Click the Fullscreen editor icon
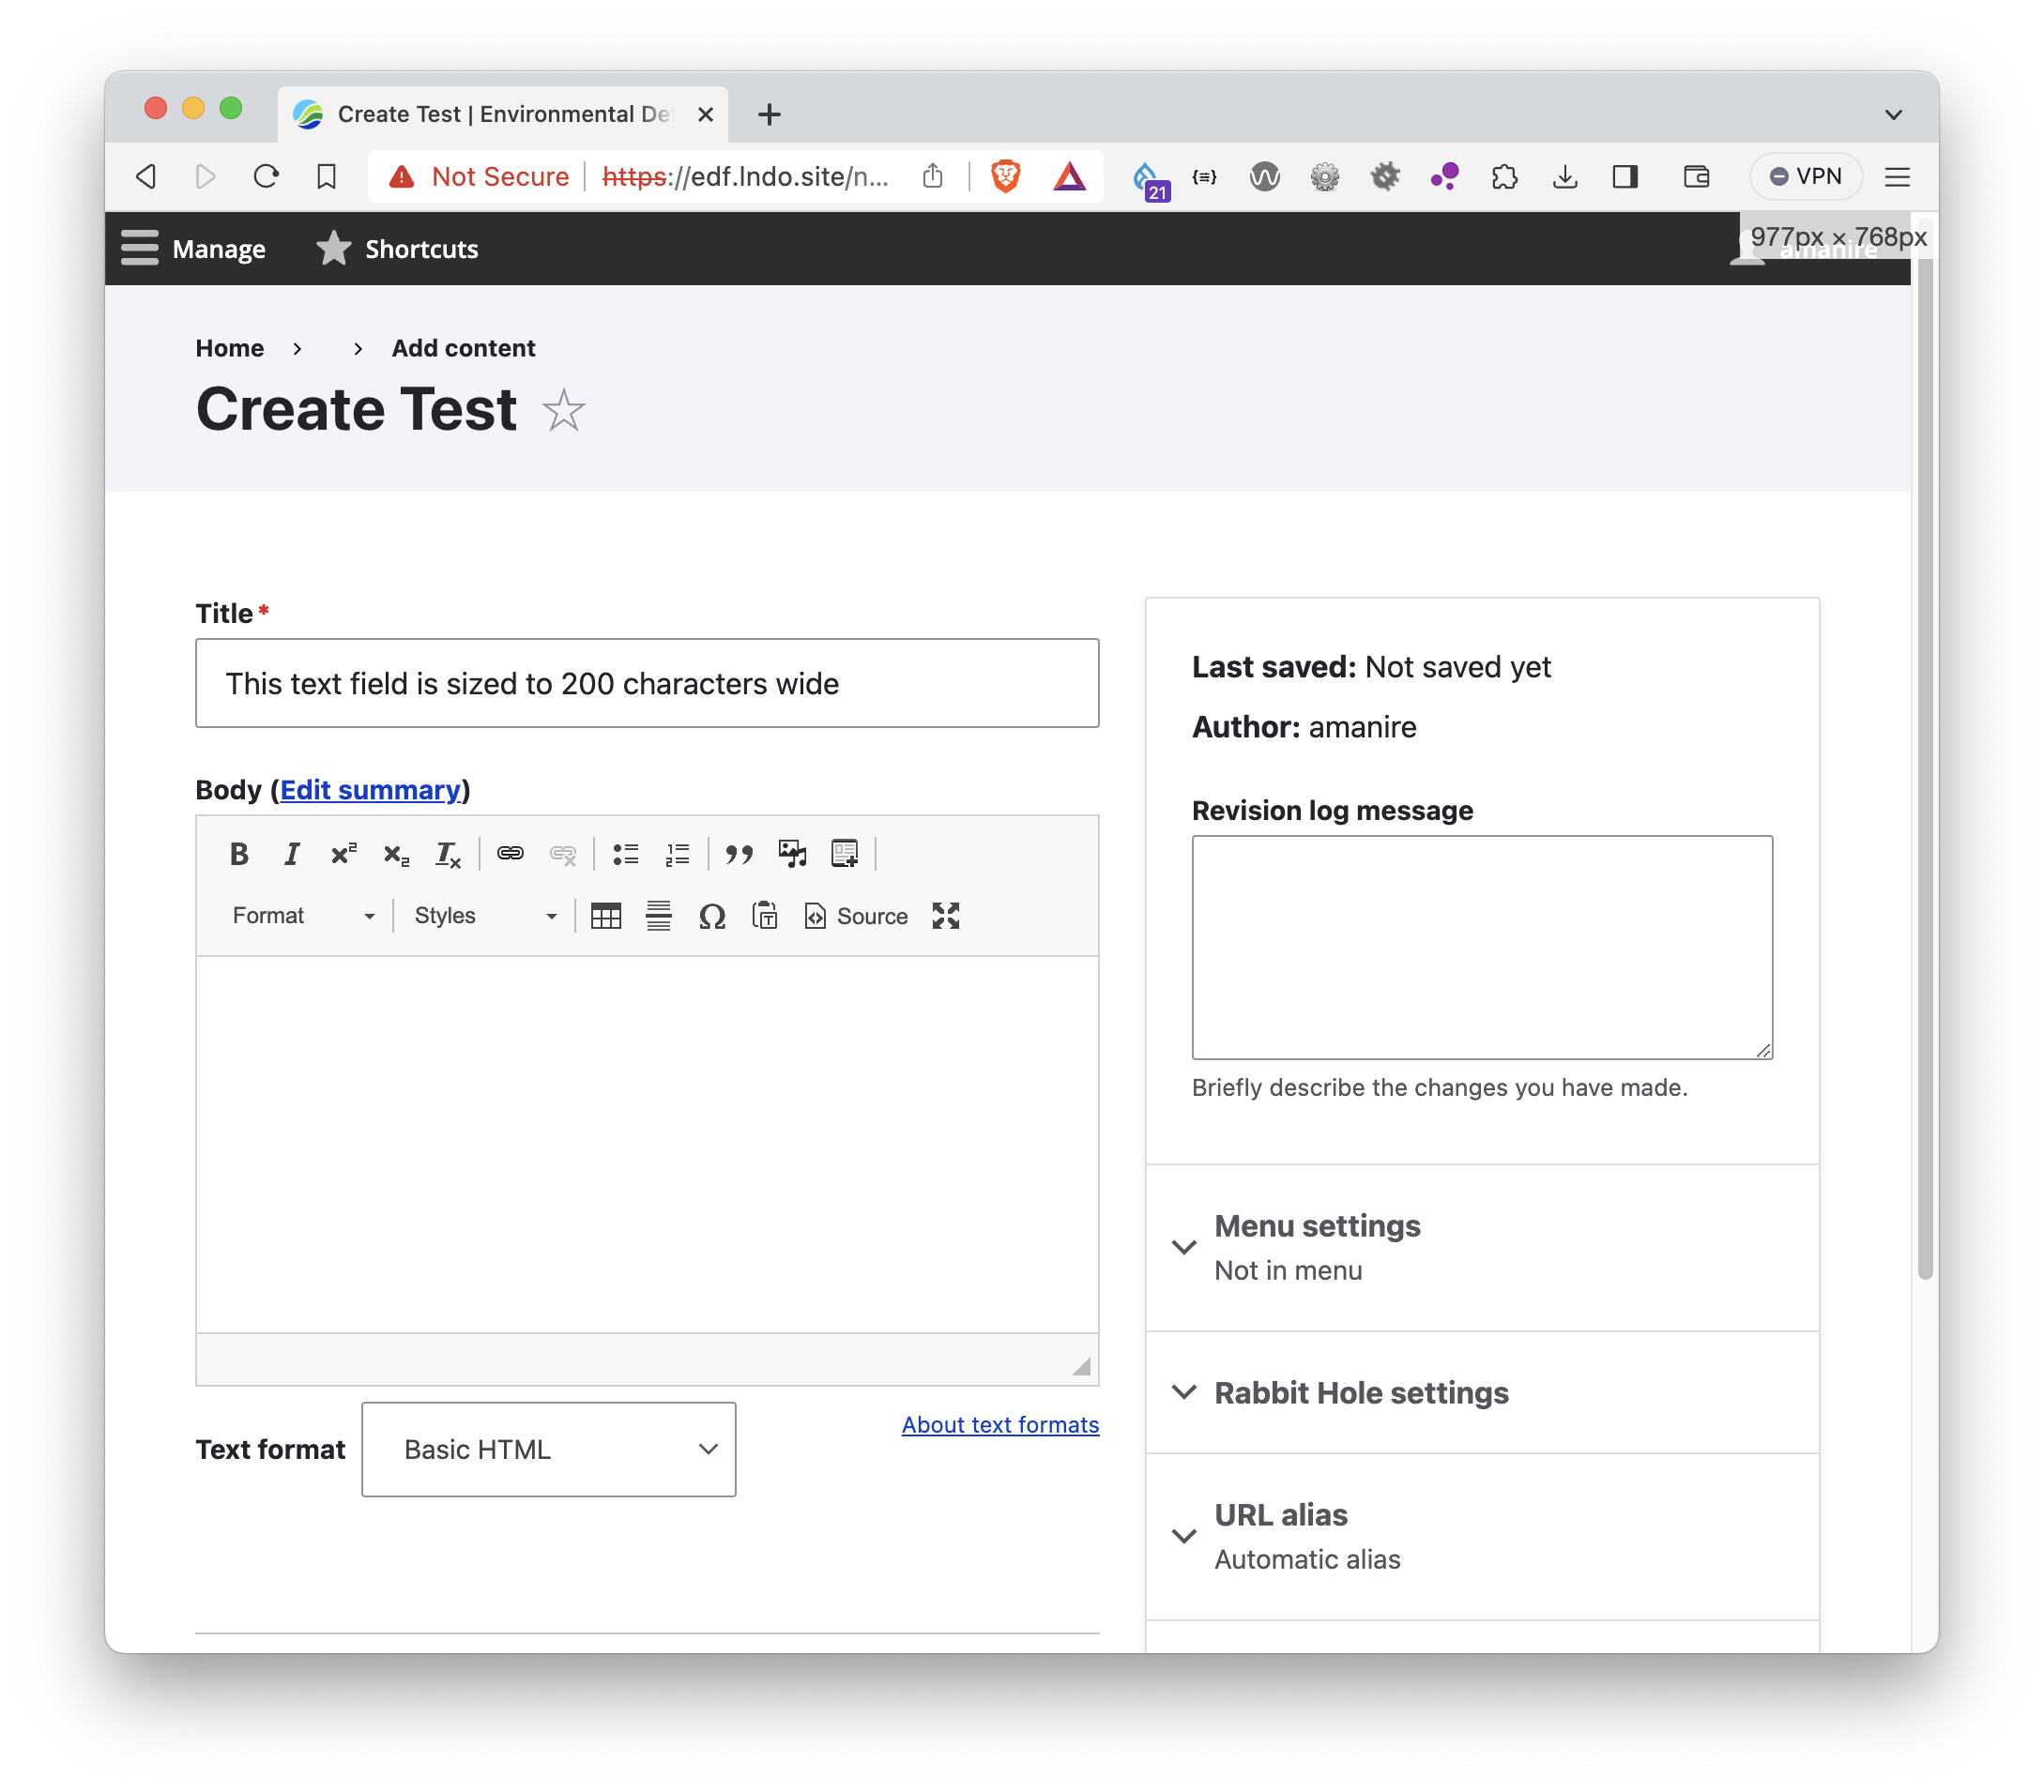The width and height of the screenshot is (2044, 1792). pyautogui.click(x=951, y=916)
